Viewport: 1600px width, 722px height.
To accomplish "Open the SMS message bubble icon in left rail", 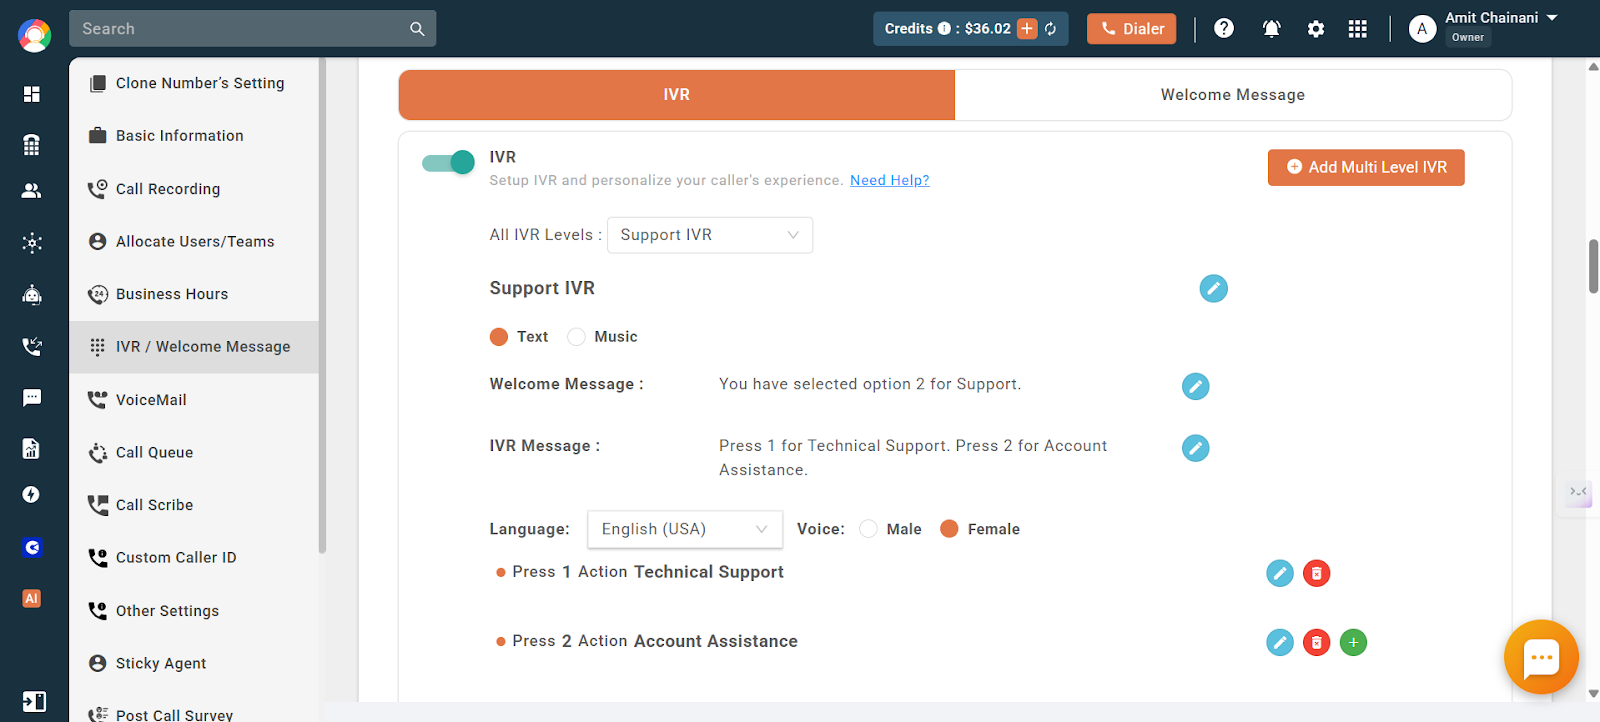I will pyautogui.click(x=32, y=397).
